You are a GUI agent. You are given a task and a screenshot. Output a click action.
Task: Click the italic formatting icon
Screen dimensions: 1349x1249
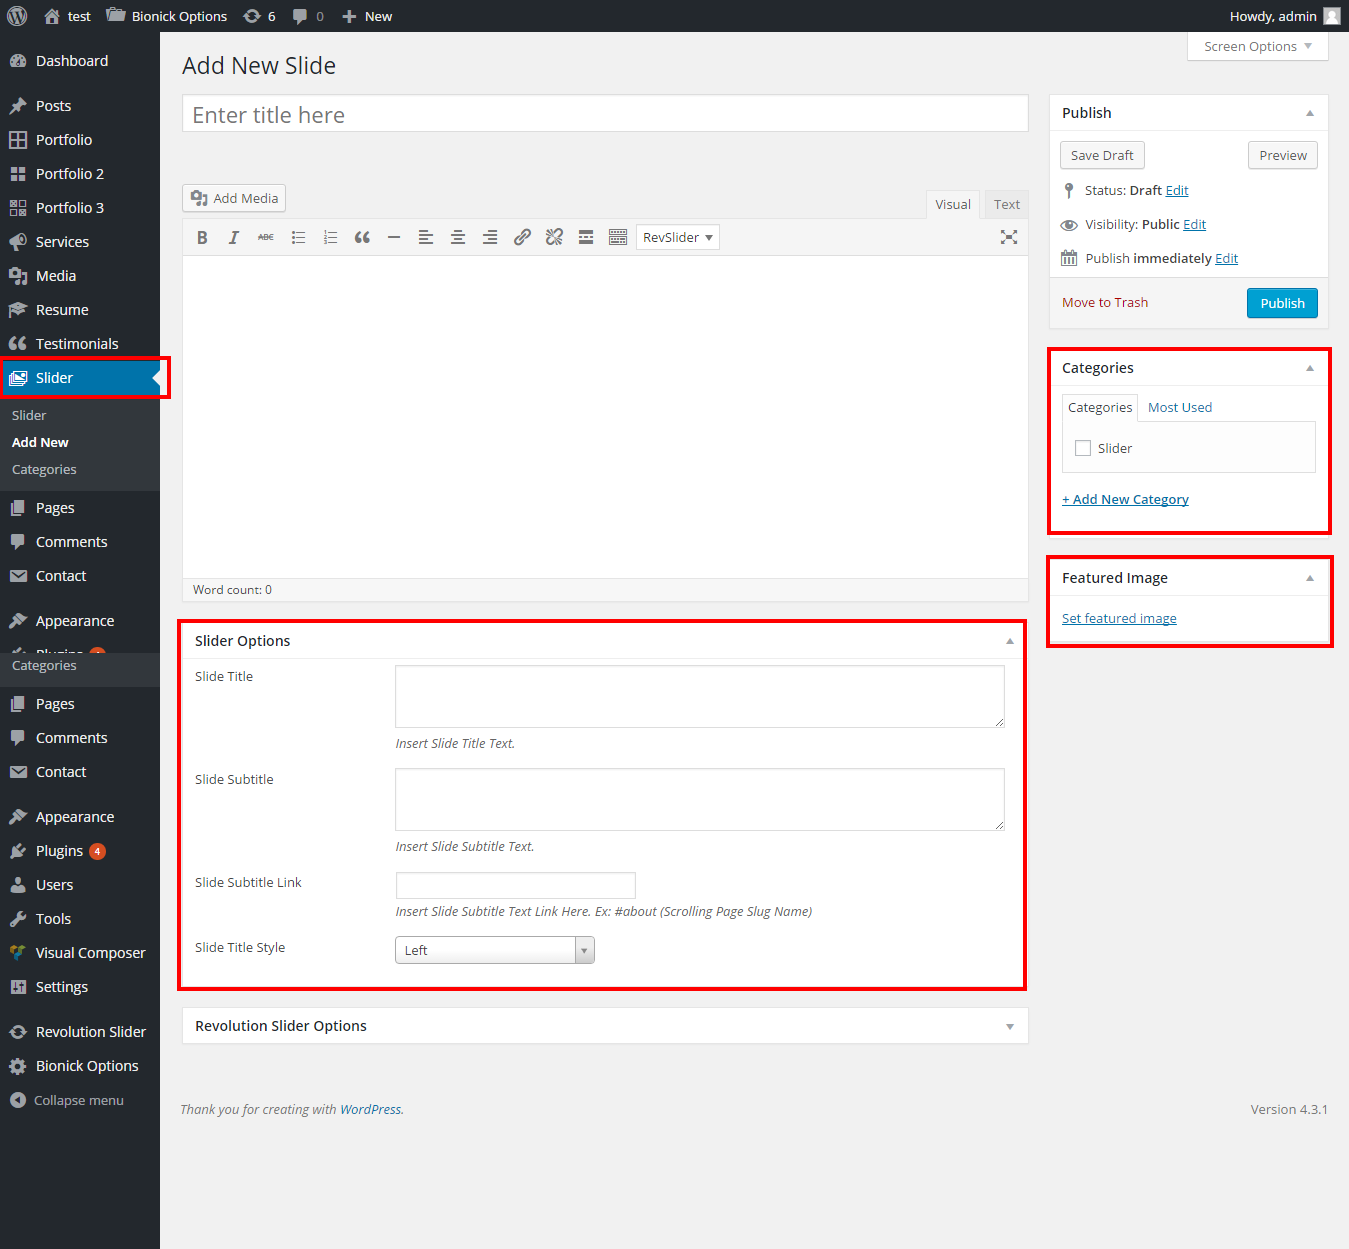(233, 238)
